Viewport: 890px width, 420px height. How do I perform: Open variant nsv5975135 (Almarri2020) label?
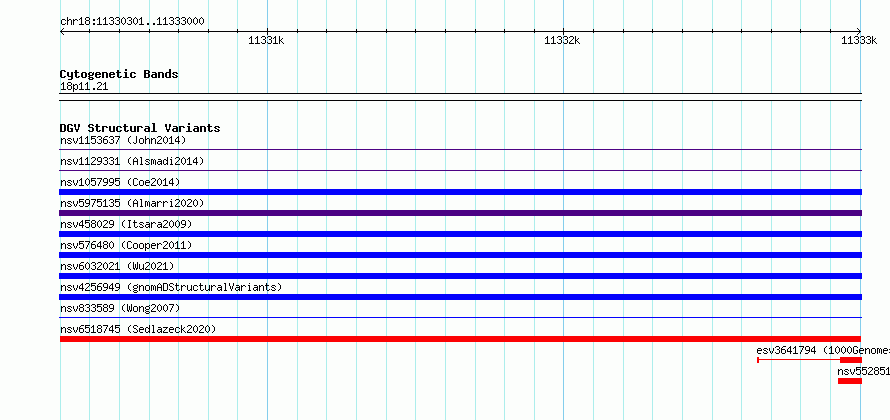click(x=132, y=203)
